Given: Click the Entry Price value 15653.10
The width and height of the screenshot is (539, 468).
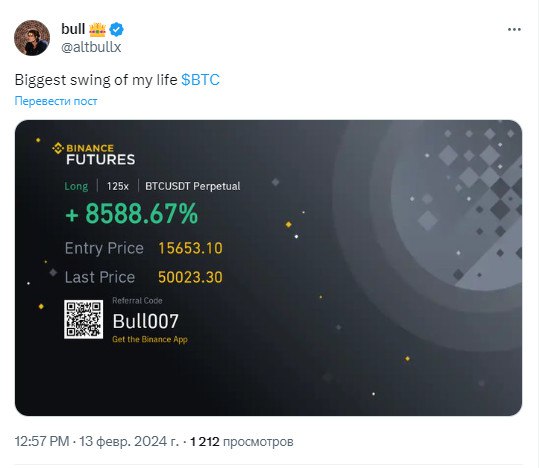Looking at the screenshot, I should coord(190,248).
